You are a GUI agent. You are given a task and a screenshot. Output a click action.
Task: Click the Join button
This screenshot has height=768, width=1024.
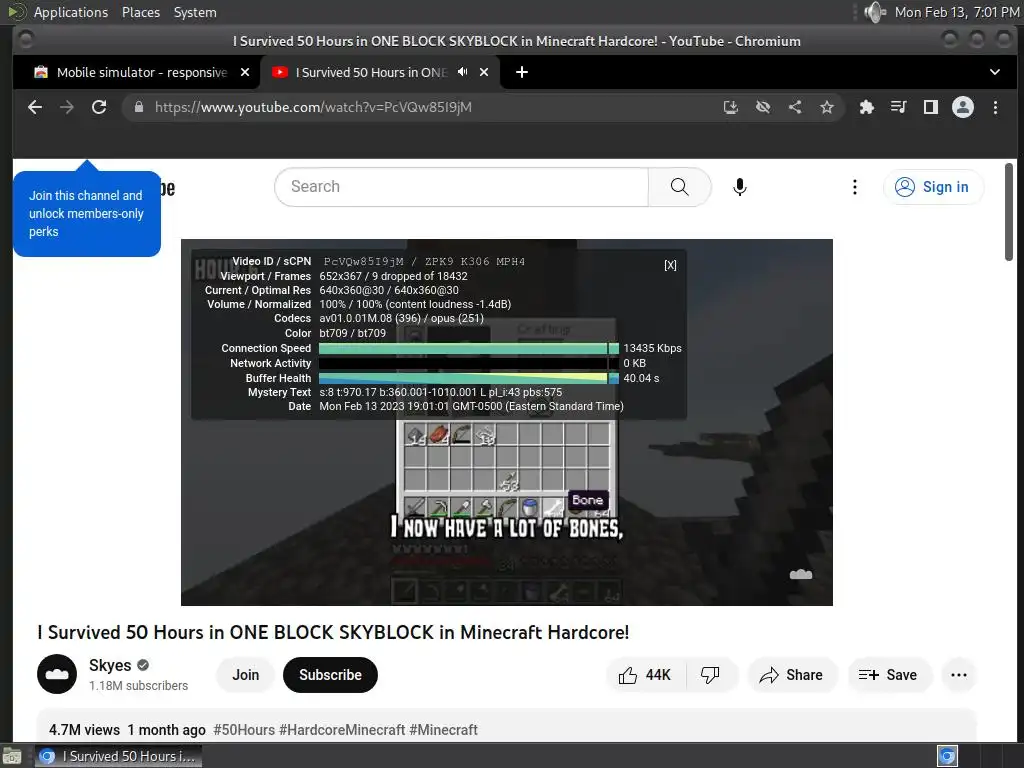[x=246, y=675]
